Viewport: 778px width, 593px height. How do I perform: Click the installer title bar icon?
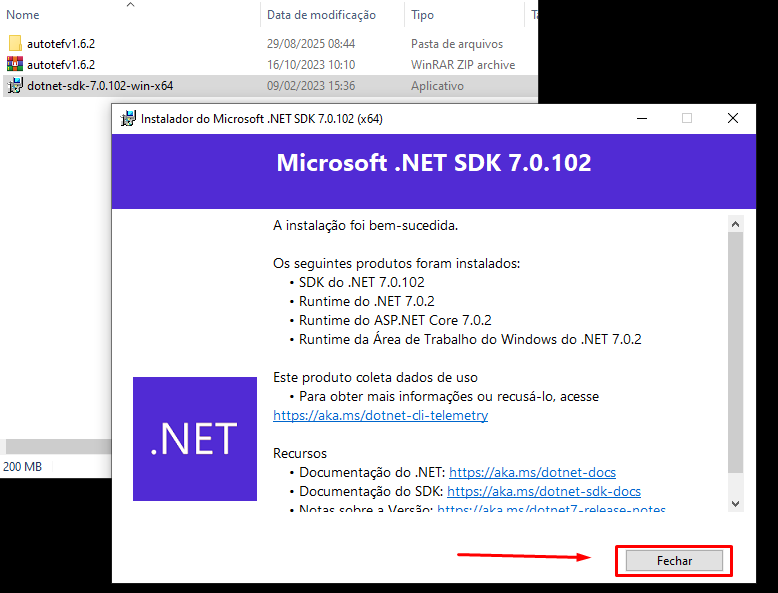[128, 119]
